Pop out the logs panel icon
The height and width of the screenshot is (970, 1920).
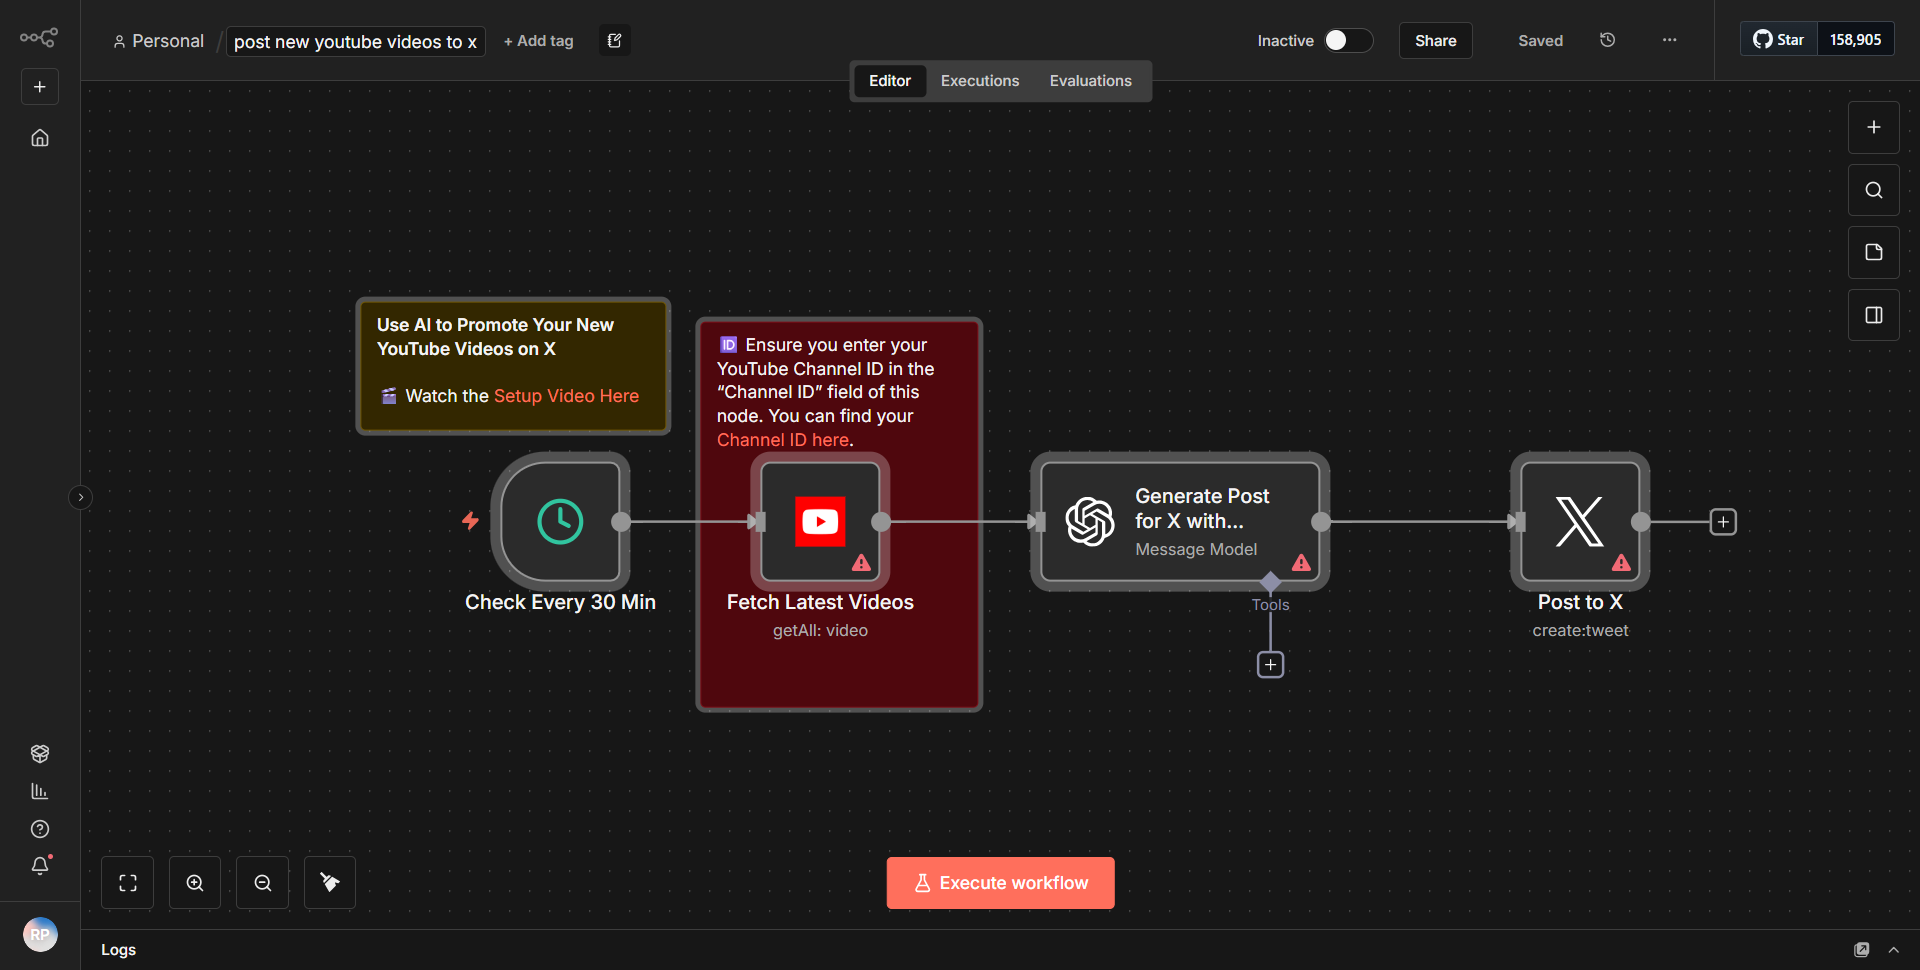[x=1861, y=950]
